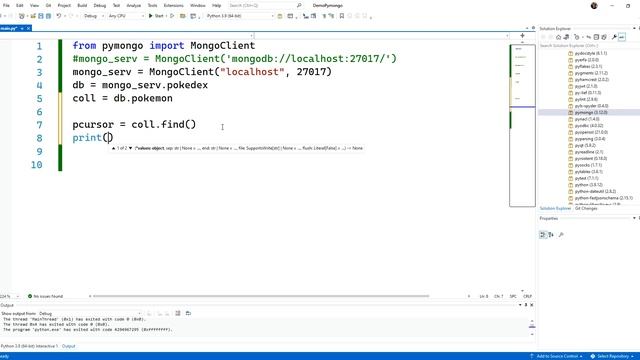Click the code minimap scrollbar
640x360 pixels.
[522, 125]
